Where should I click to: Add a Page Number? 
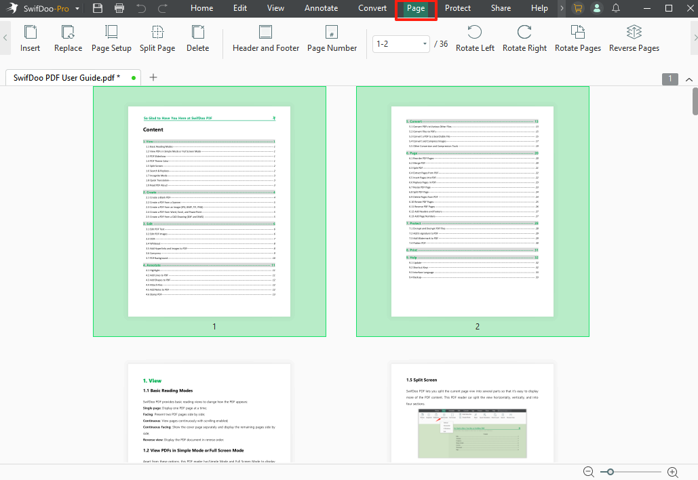332,38
